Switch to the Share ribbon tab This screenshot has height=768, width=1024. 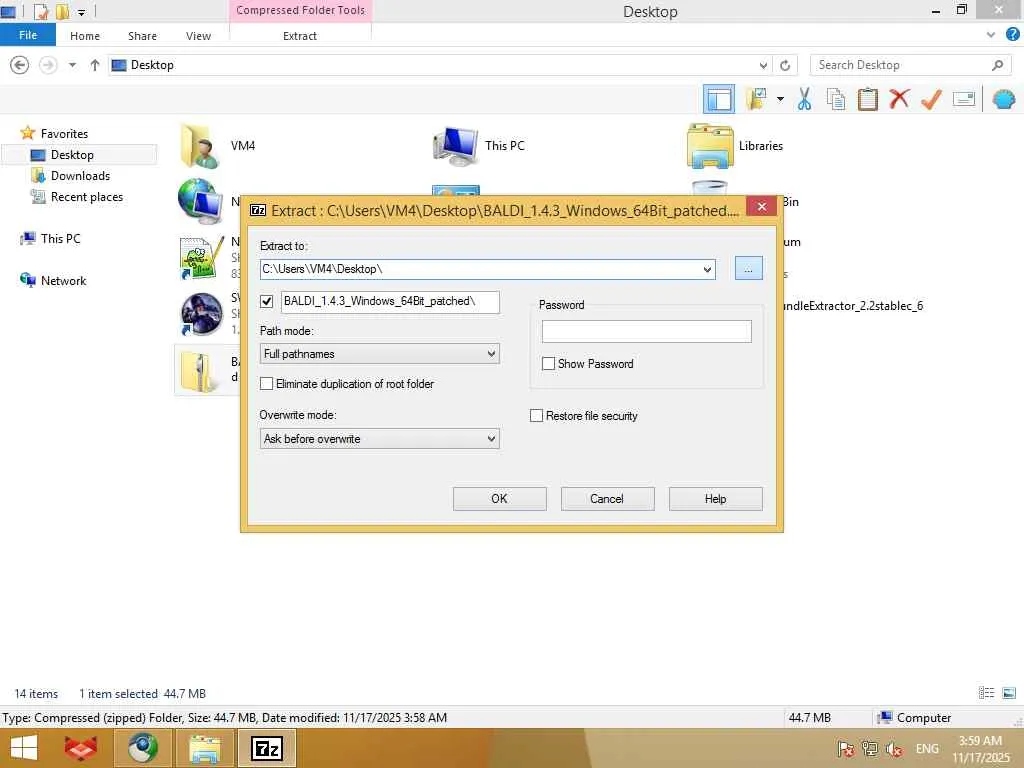click(x=142, y=36)
